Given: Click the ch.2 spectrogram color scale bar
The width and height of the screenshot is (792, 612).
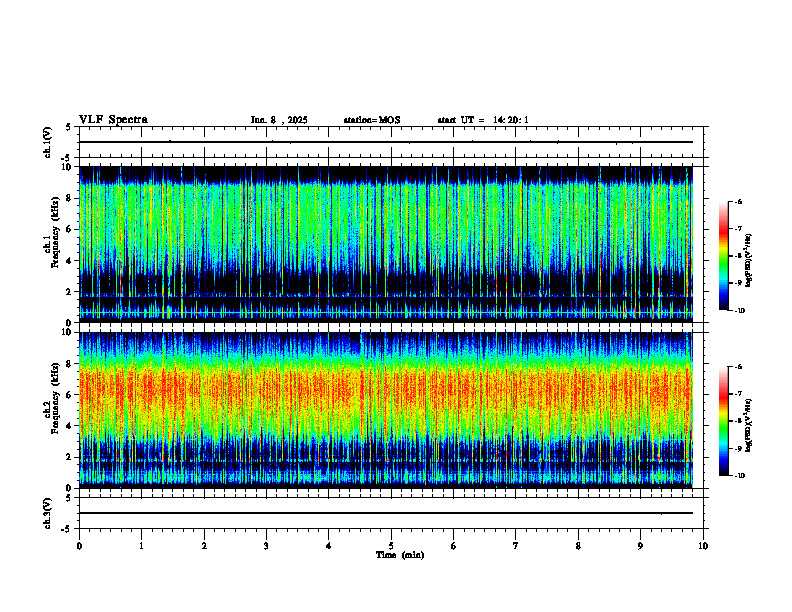Looking at the screenshot, I should click(723, 421).
